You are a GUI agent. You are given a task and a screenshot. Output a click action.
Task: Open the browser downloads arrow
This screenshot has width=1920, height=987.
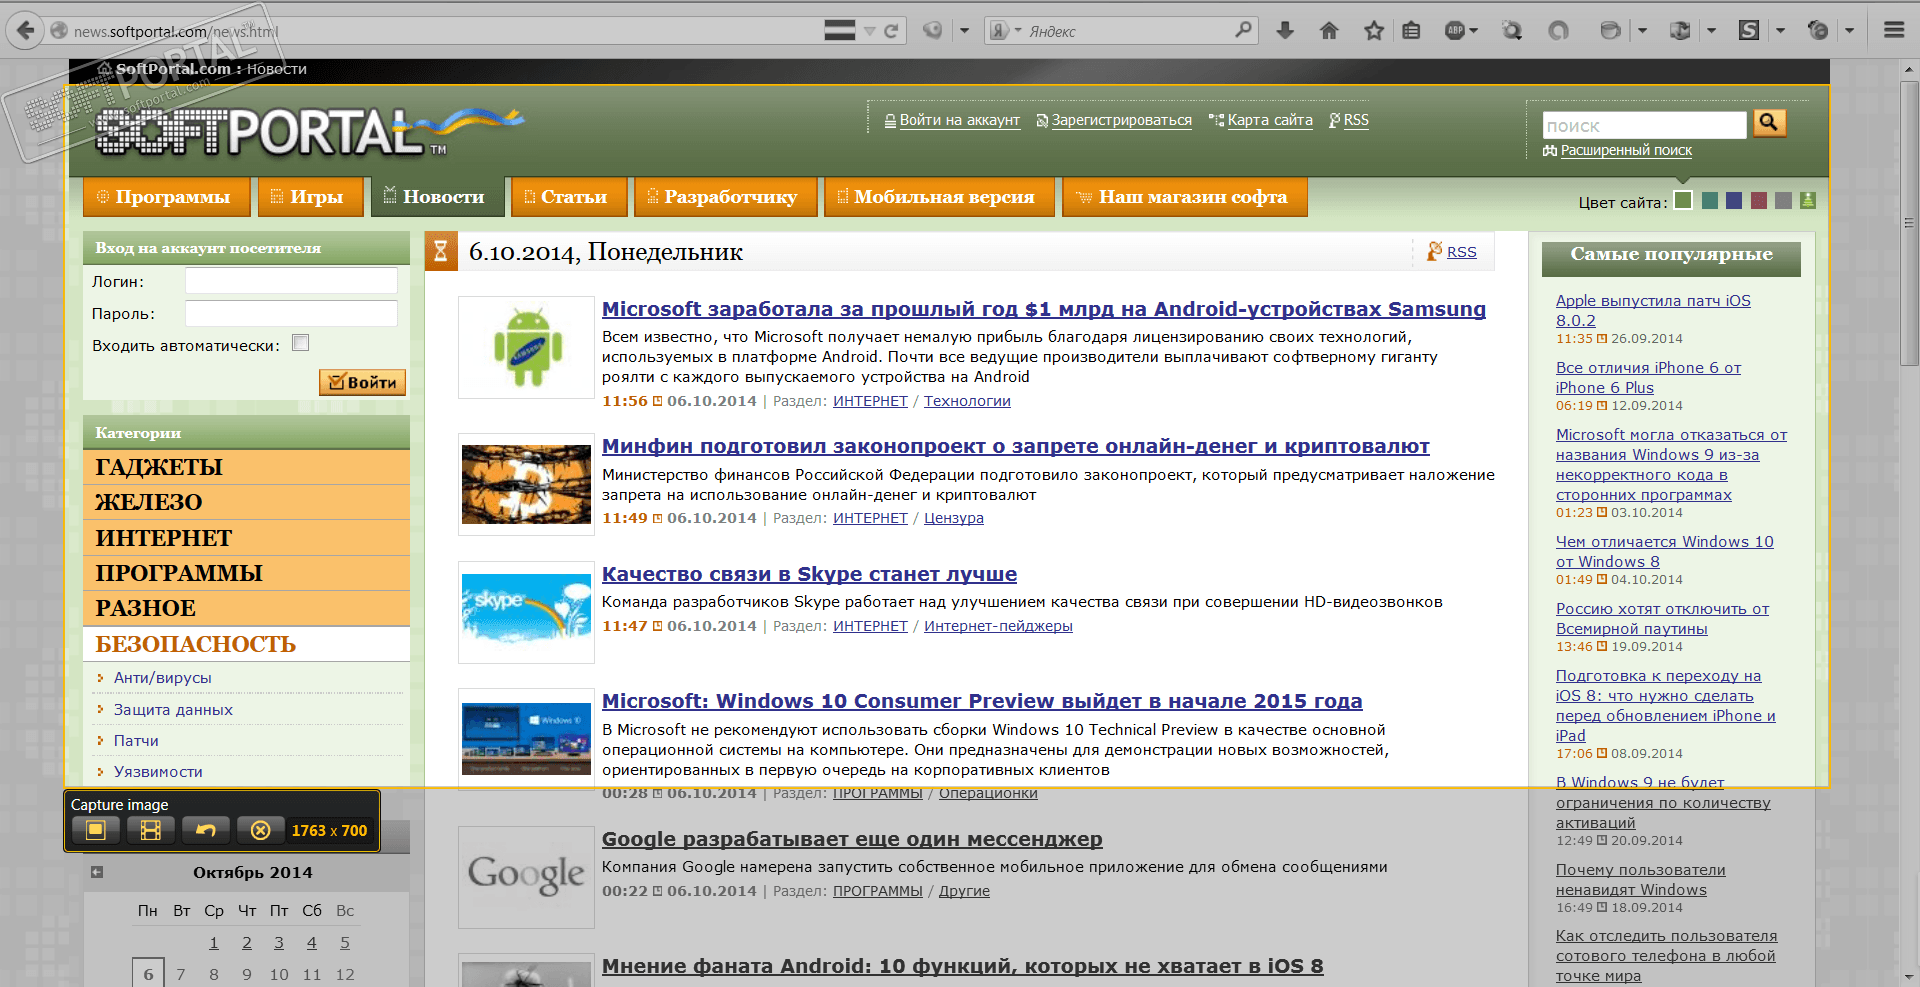(x=1285, y=31)
